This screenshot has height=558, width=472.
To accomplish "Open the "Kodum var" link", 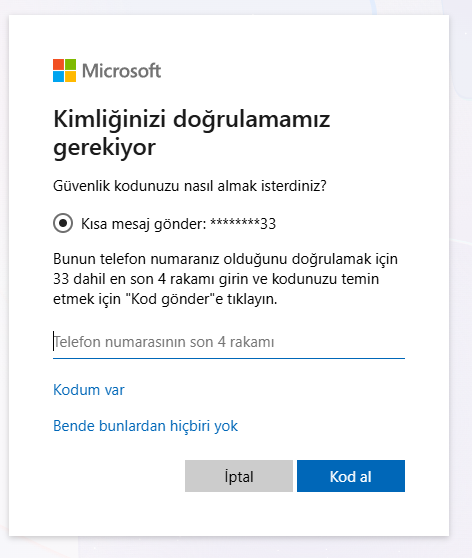I will [x=89, y=390].
